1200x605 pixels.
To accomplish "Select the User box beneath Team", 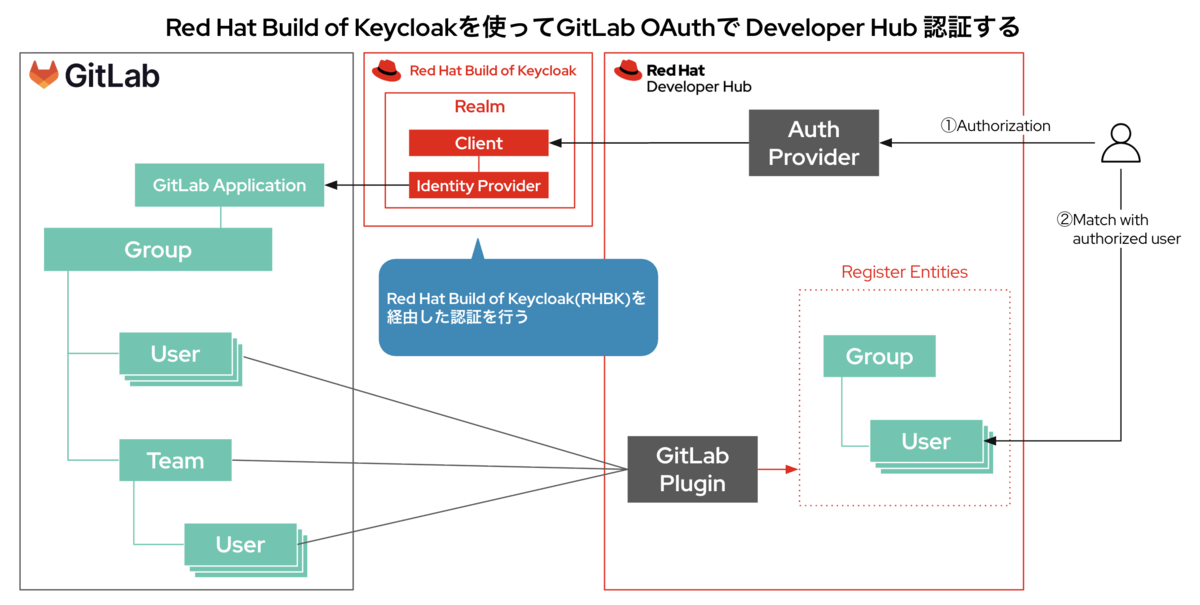I will (240, 545).
